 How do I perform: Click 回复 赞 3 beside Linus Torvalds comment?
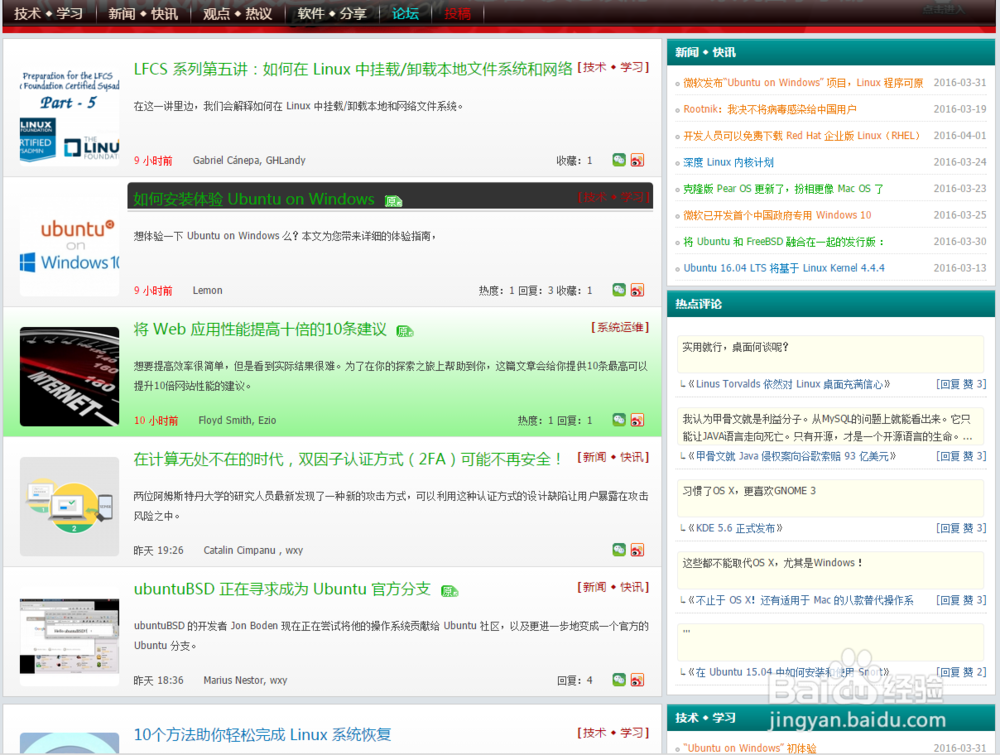961,384
